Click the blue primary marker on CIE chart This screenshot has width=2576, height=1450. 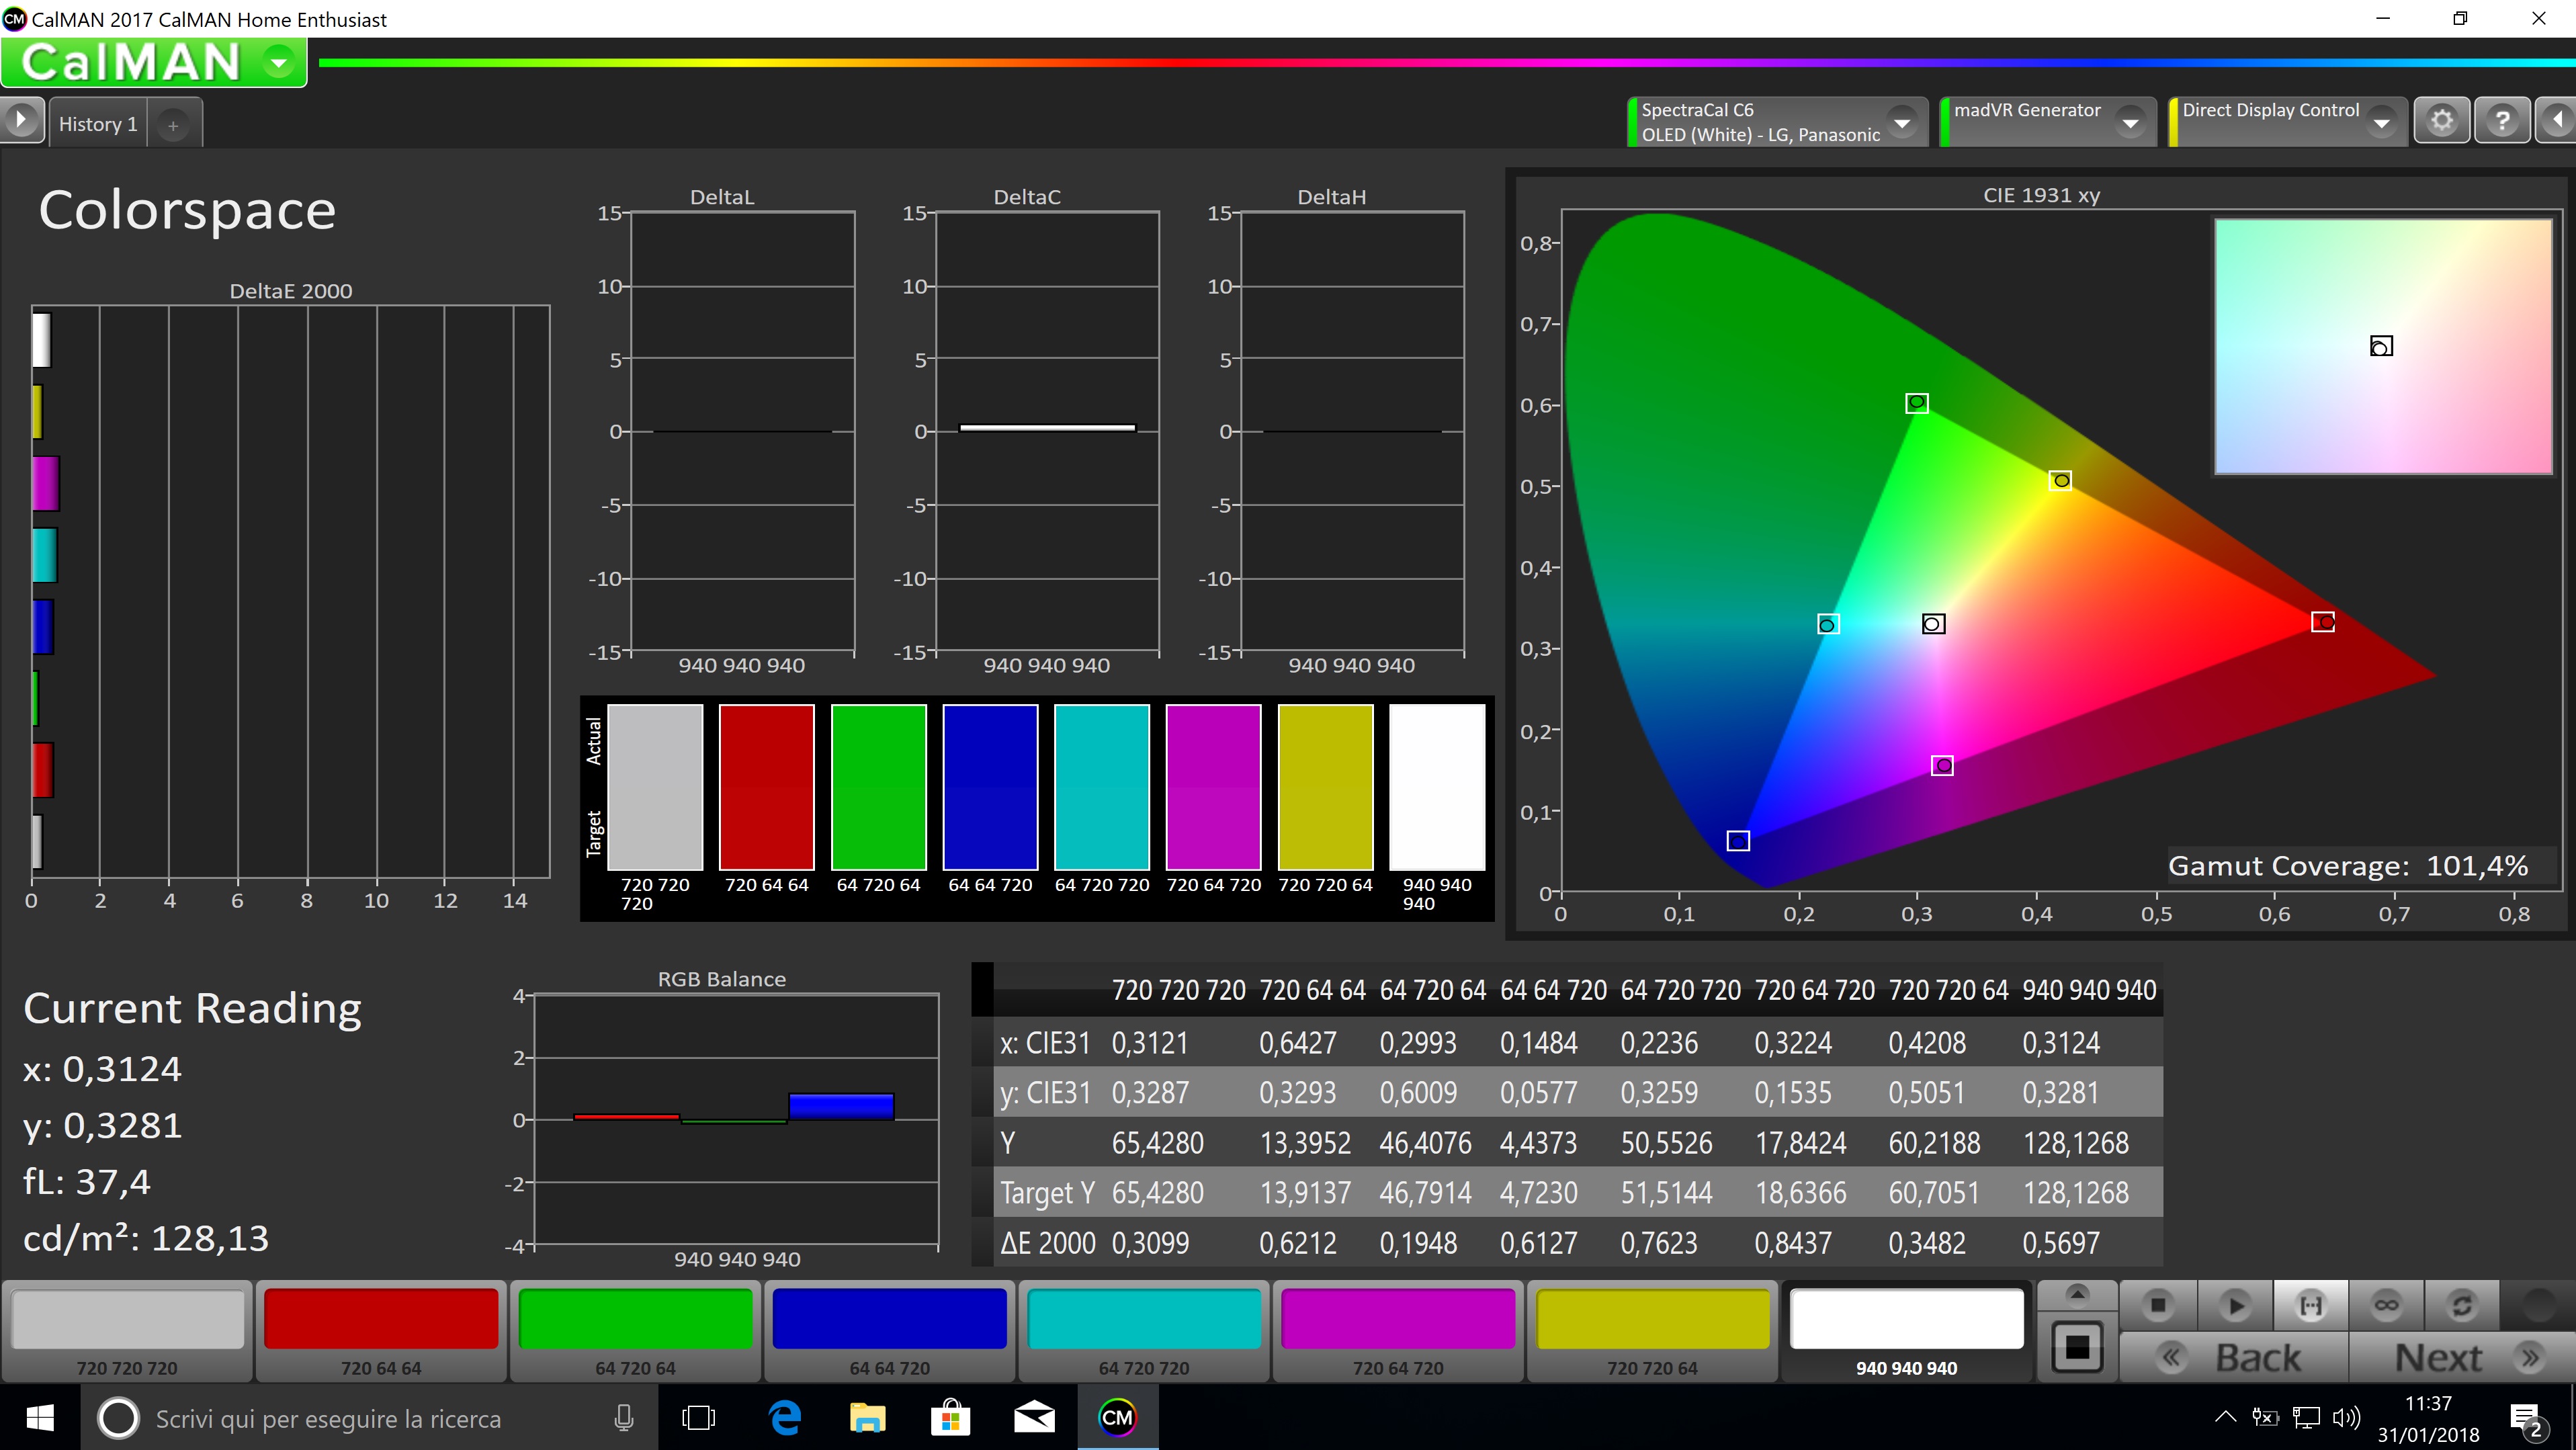pyautogui.click(x=1738, y=841)
